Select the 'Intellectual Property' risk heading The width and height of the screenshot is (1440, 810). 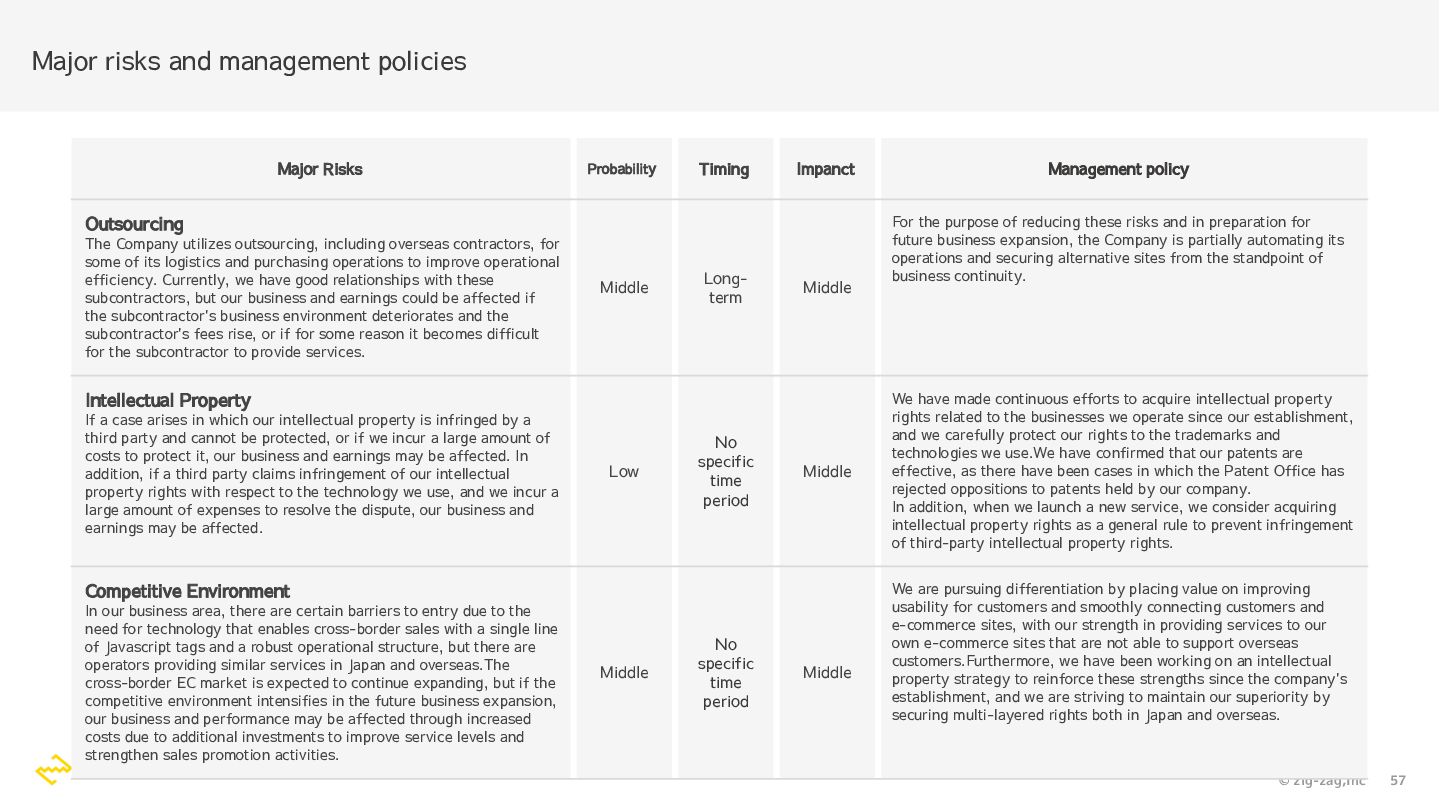(168, 400)
